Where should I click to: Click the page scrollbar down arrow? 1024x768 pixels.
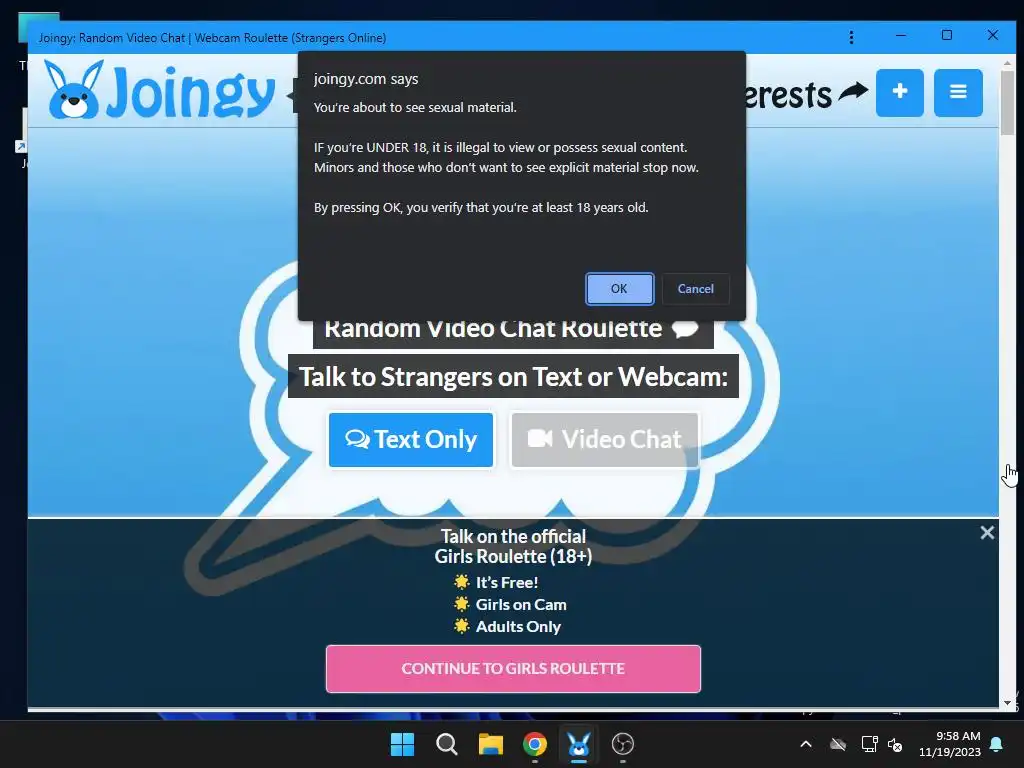click(1007, 703)
